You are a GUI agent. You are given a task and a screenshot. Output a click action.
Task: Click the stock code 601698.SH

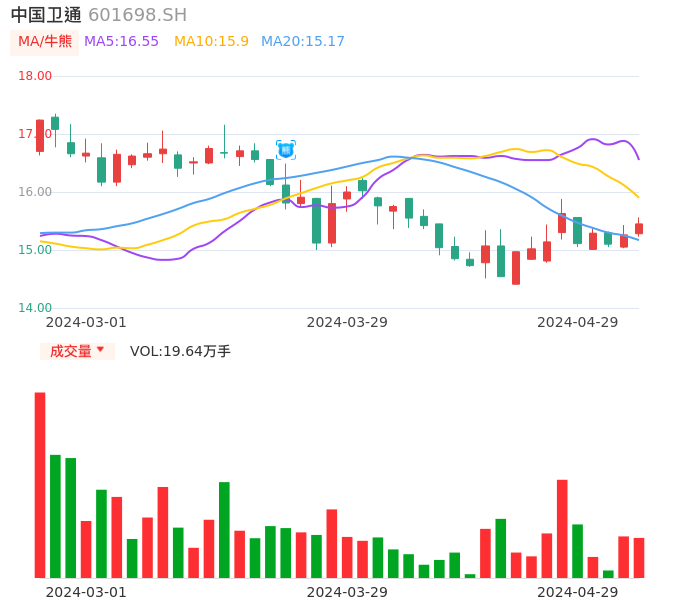[x=137, y=15]
